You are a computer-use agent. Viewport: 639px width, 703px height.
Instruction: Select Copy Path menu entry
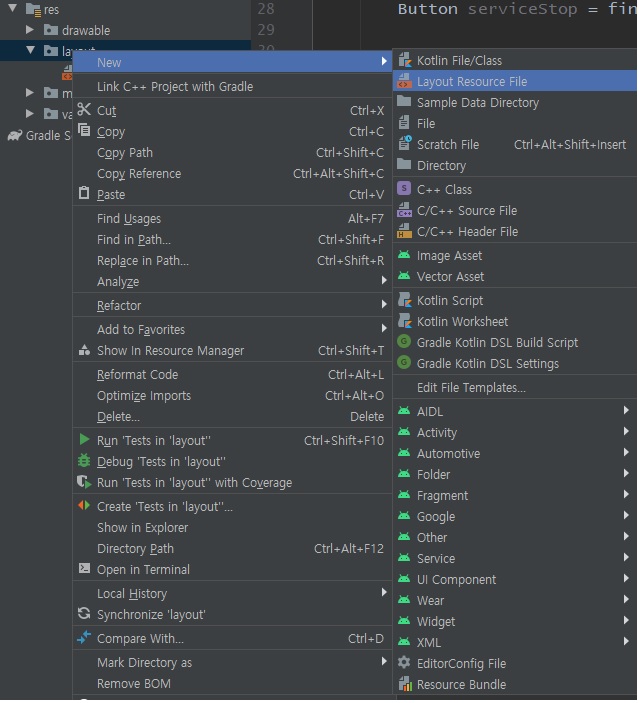pos(232,152)
